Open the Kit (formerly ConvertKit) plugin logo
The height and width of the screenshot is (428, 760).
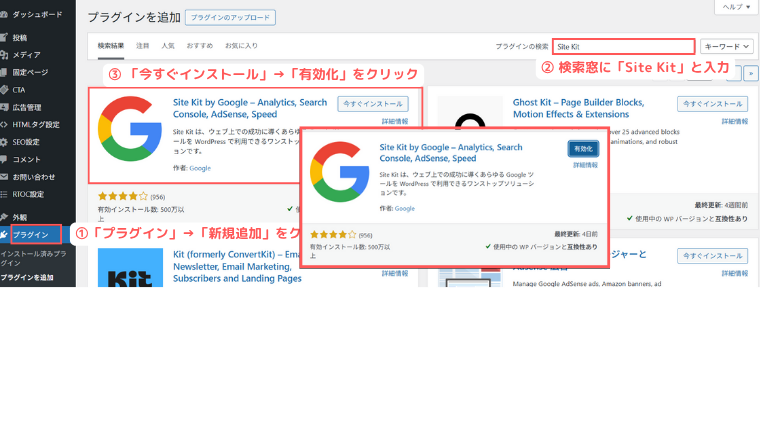(x=130, y=268)
